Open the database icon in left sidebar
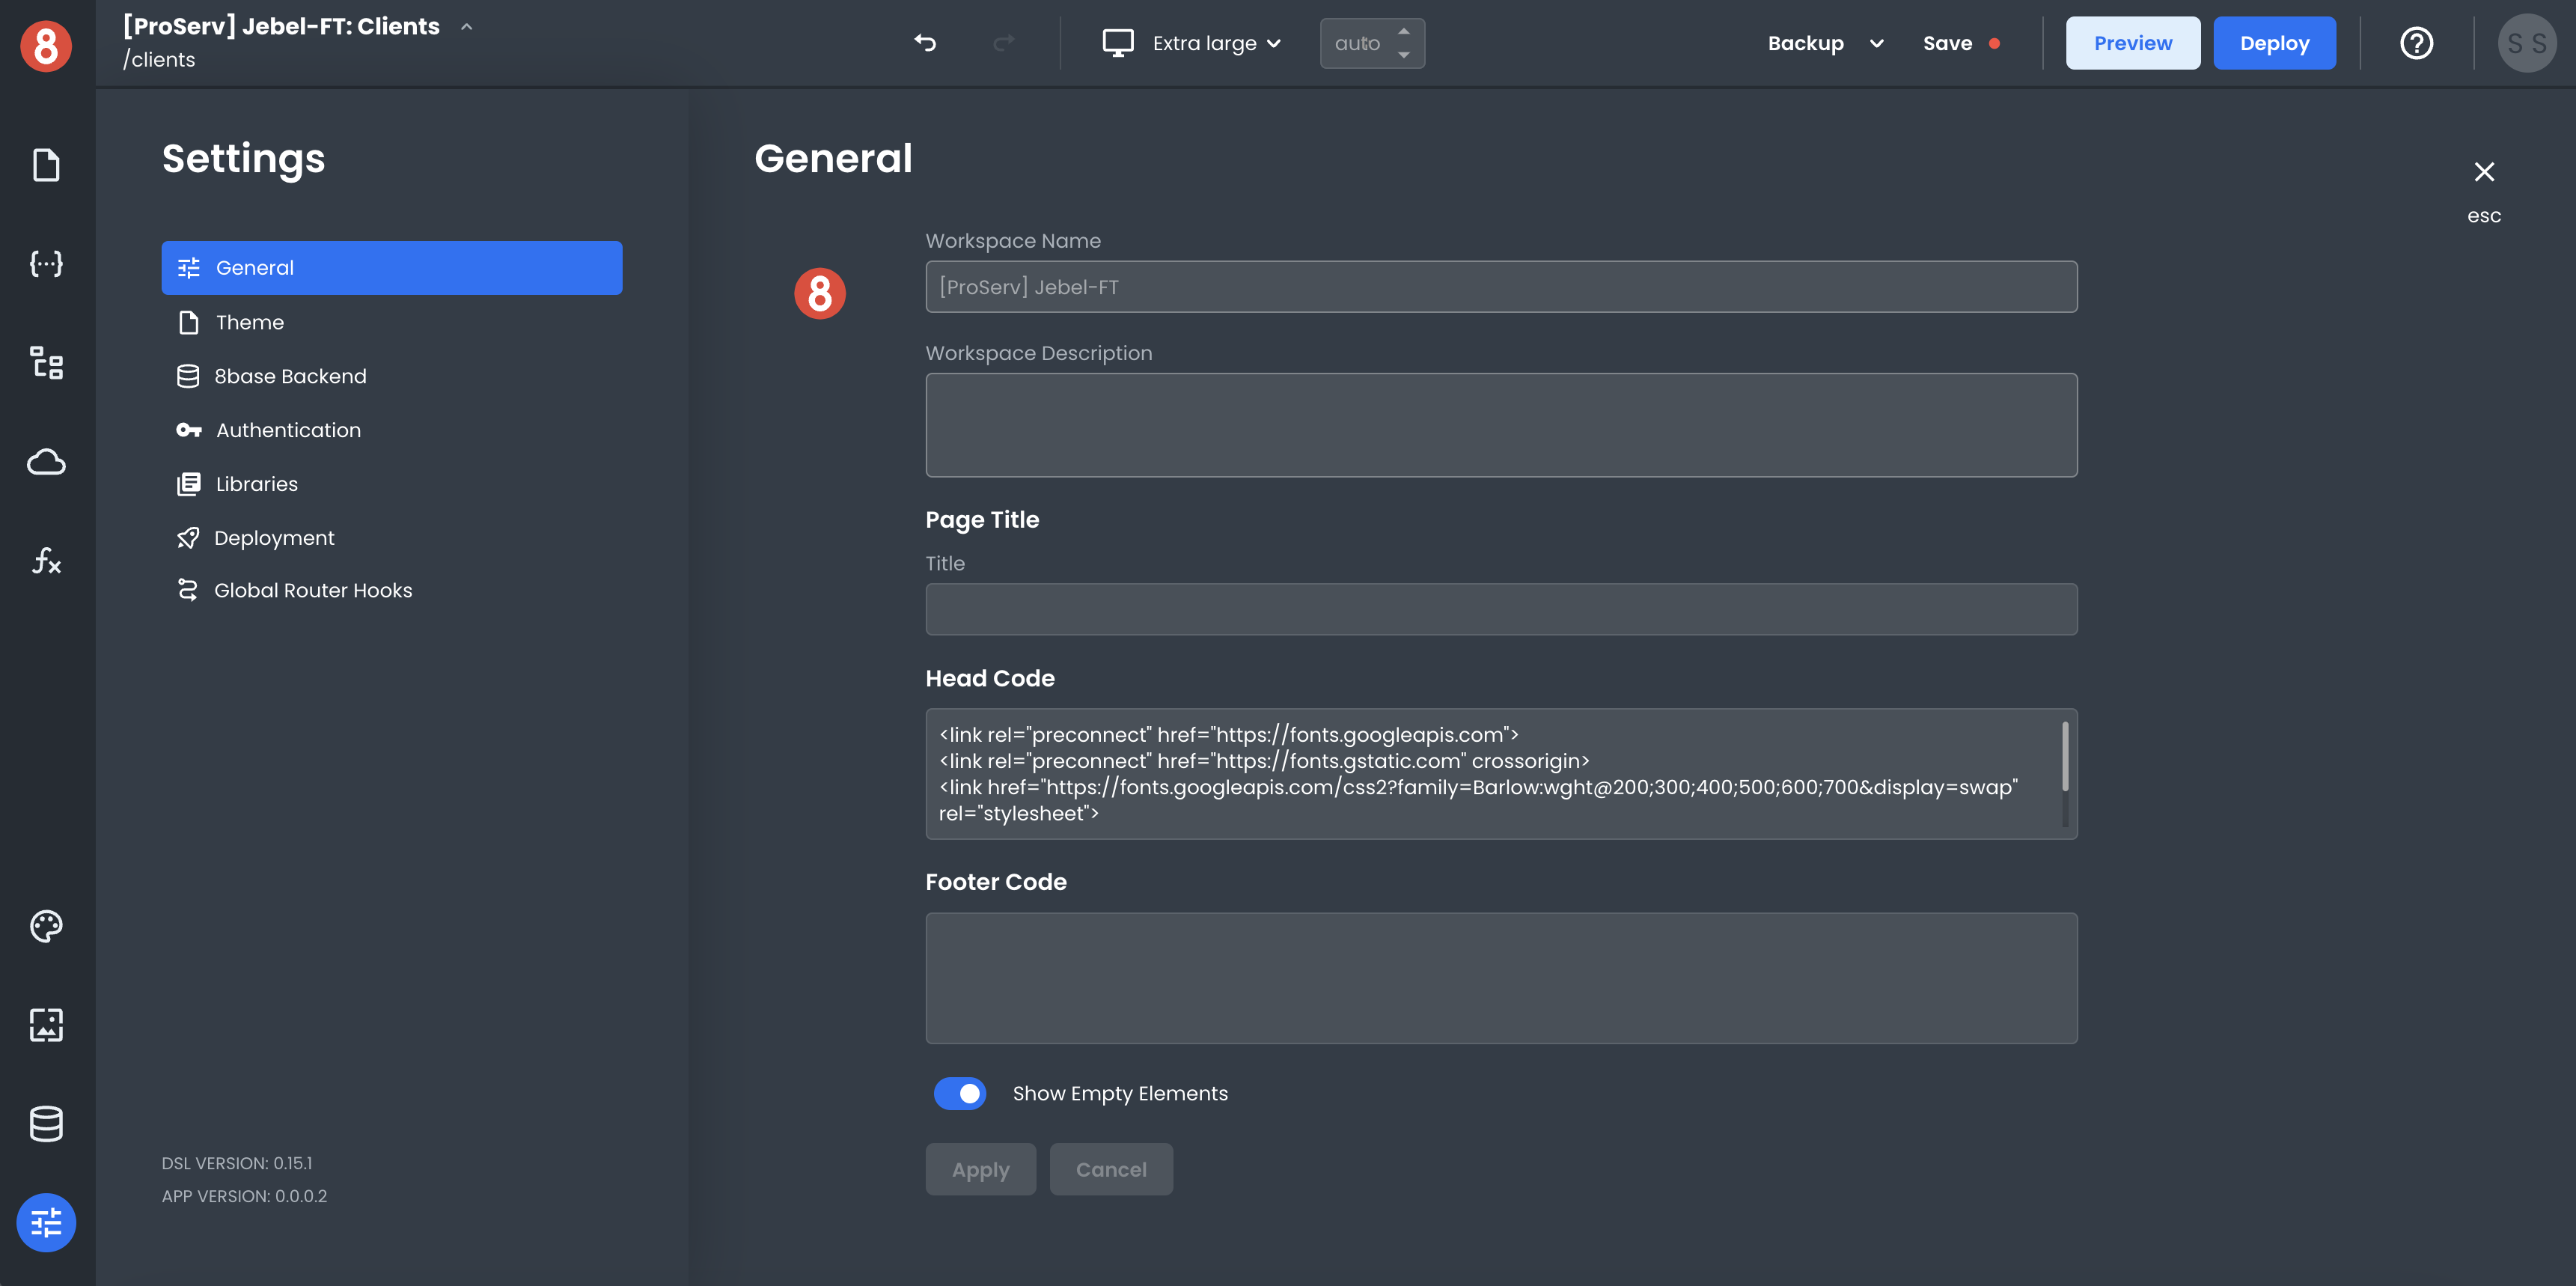 pyautogui.click(x=46, y=1124)
